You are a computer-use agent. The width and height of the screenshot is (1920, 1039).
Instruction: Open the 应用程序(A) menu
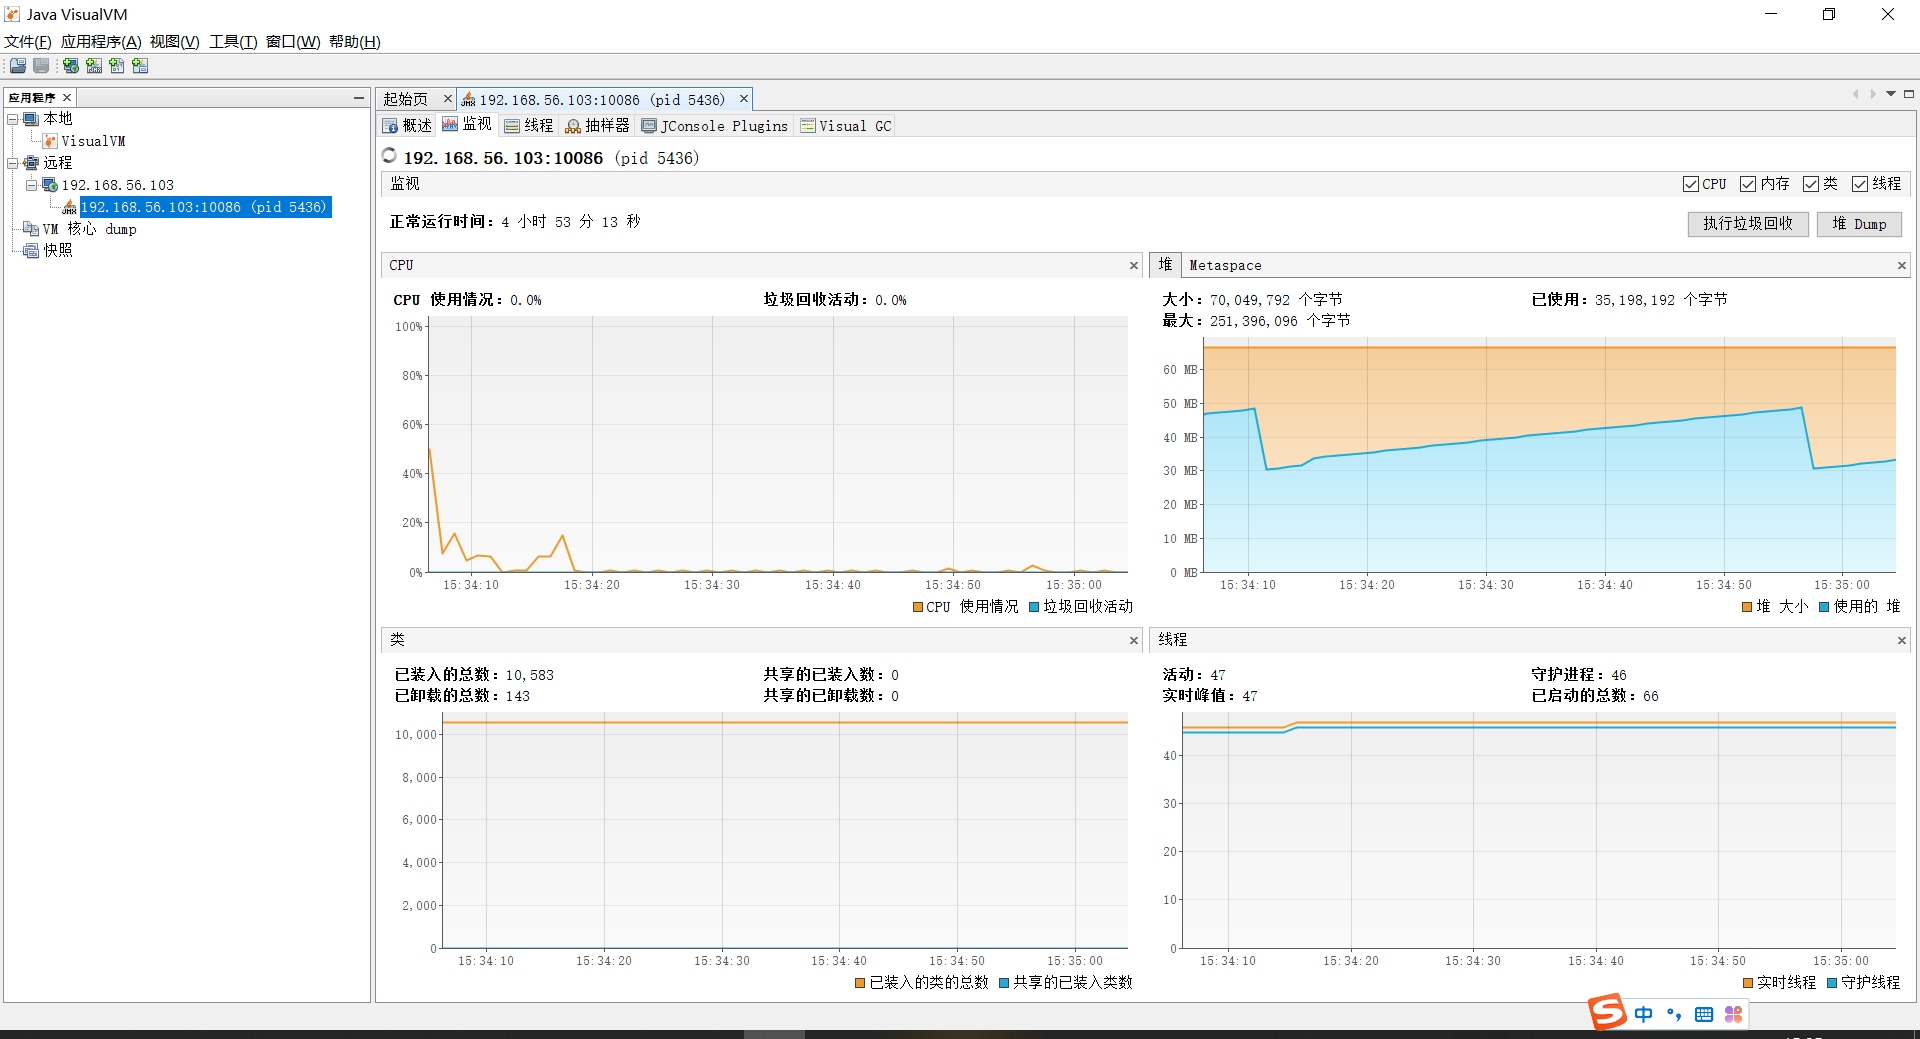point(101,42)
